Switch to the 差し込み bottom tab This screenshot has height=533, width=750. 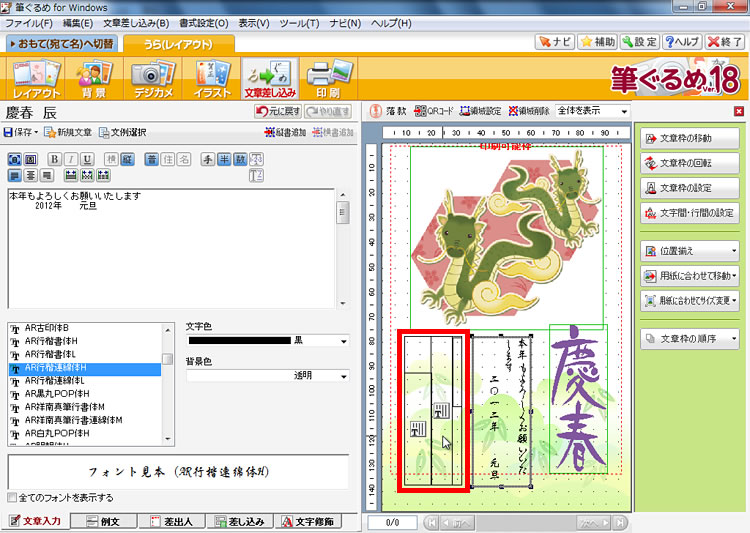click(x=240, y=521)
